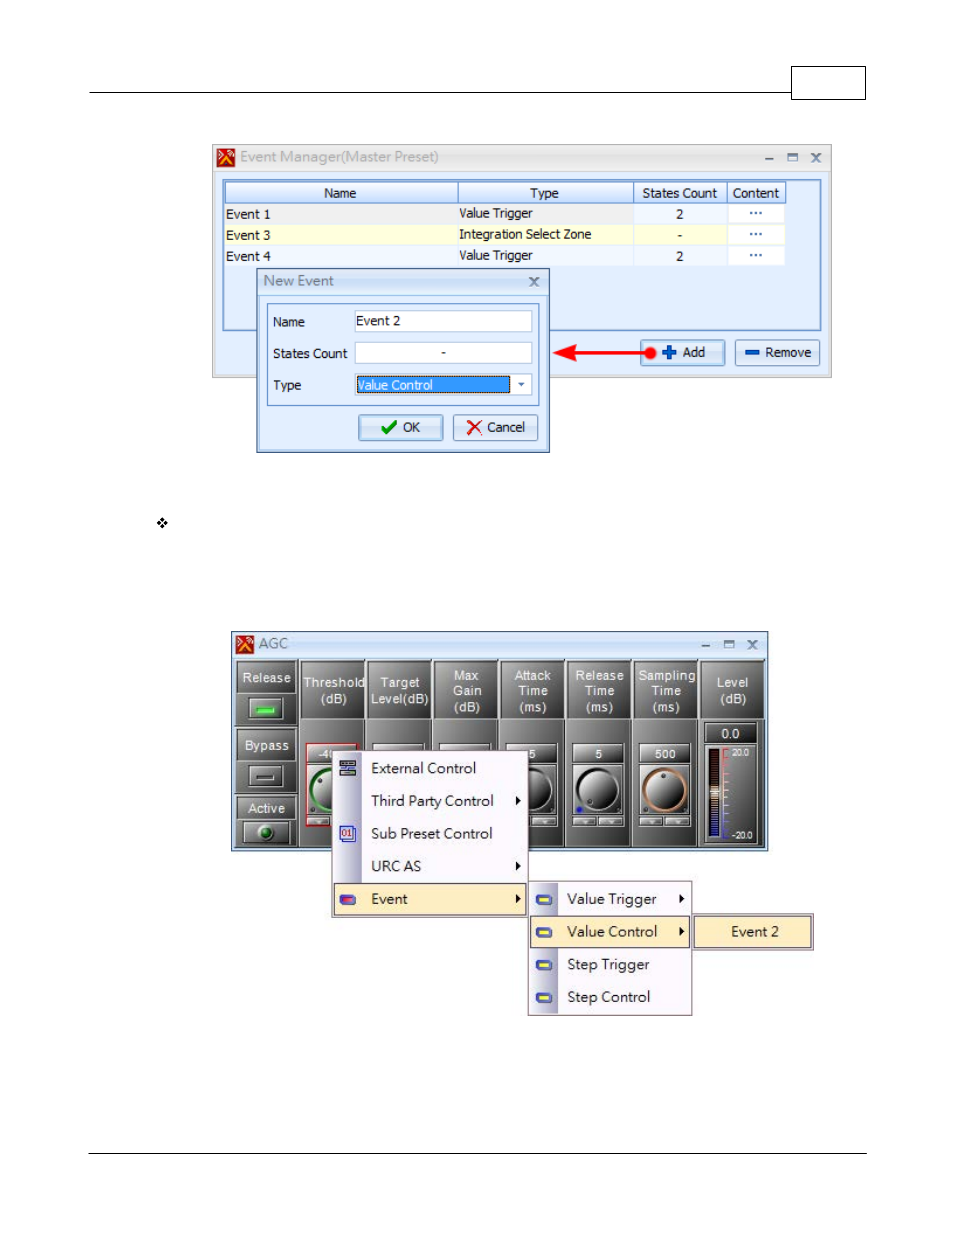The image size is (954, 1235).
Task: Expand the URC AS submenu arrow
Action: [x=518, y=866]
